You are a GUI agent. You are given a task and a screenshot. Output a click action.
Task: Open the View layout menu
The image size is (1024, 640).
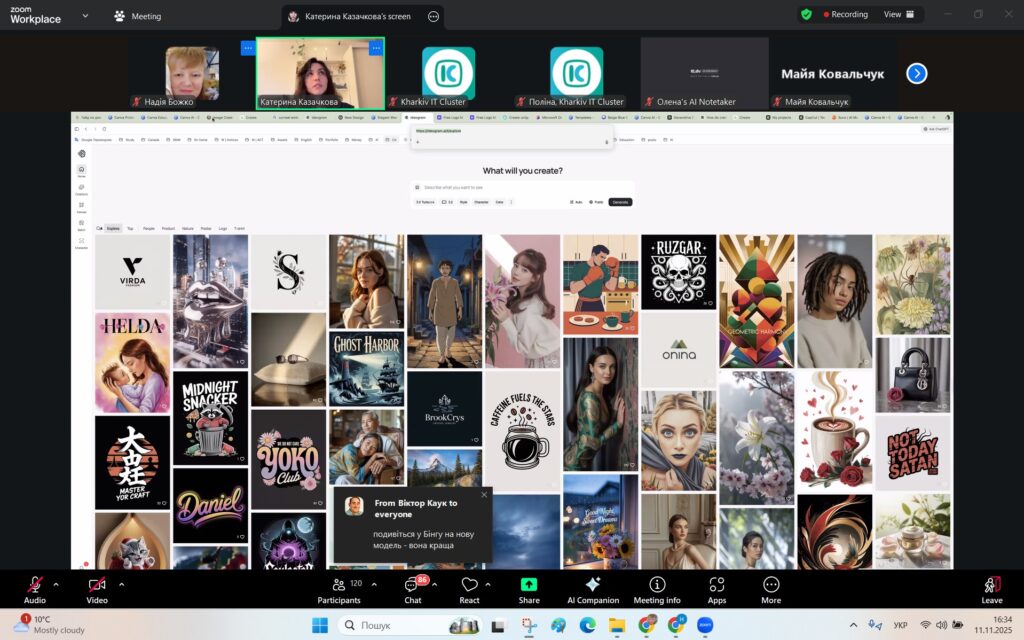pos(898,15)
